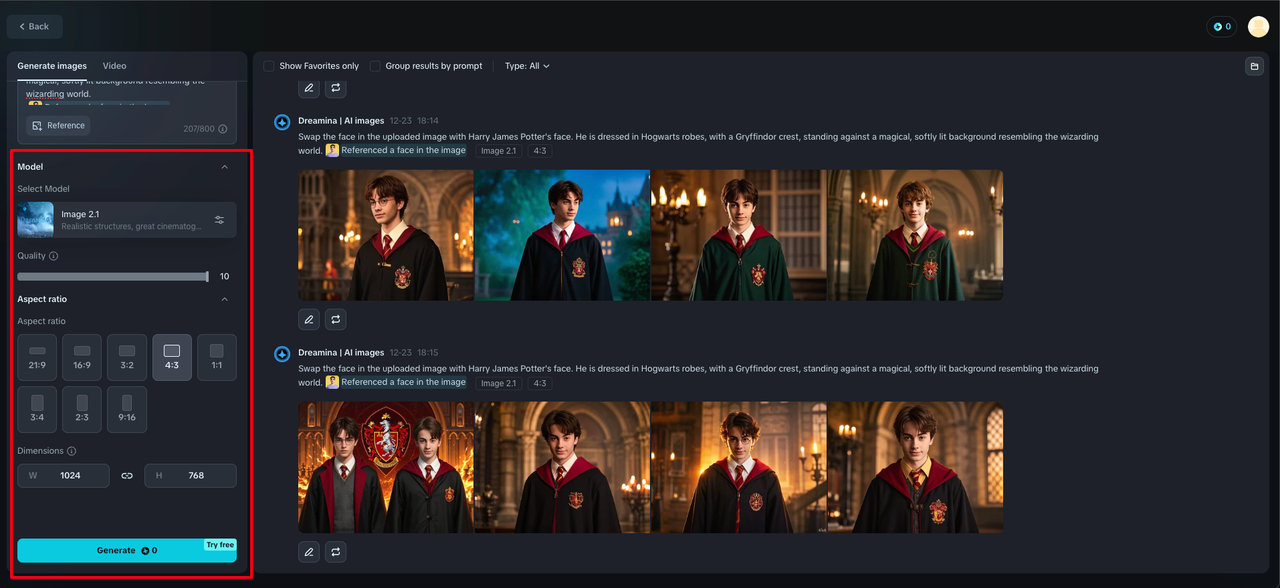Click the edit pencil icon below 18:14 images
Screen dimensions: 1280x588
coord(309,320)
